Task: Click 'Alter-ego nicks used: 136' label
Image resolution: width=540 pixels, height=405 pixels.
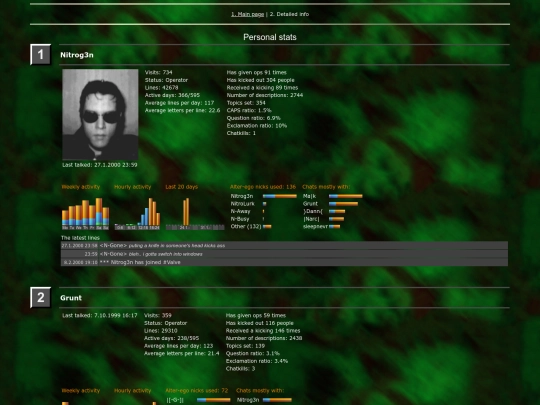Action: point(263,187)
